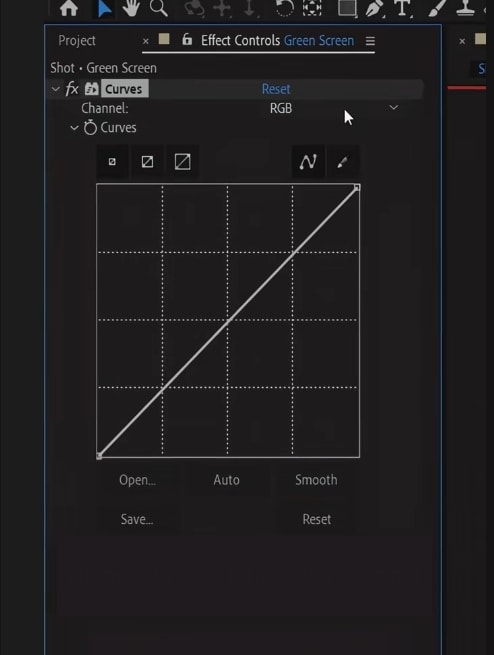Select the Curves effect name label

click(x=124, y=89)
